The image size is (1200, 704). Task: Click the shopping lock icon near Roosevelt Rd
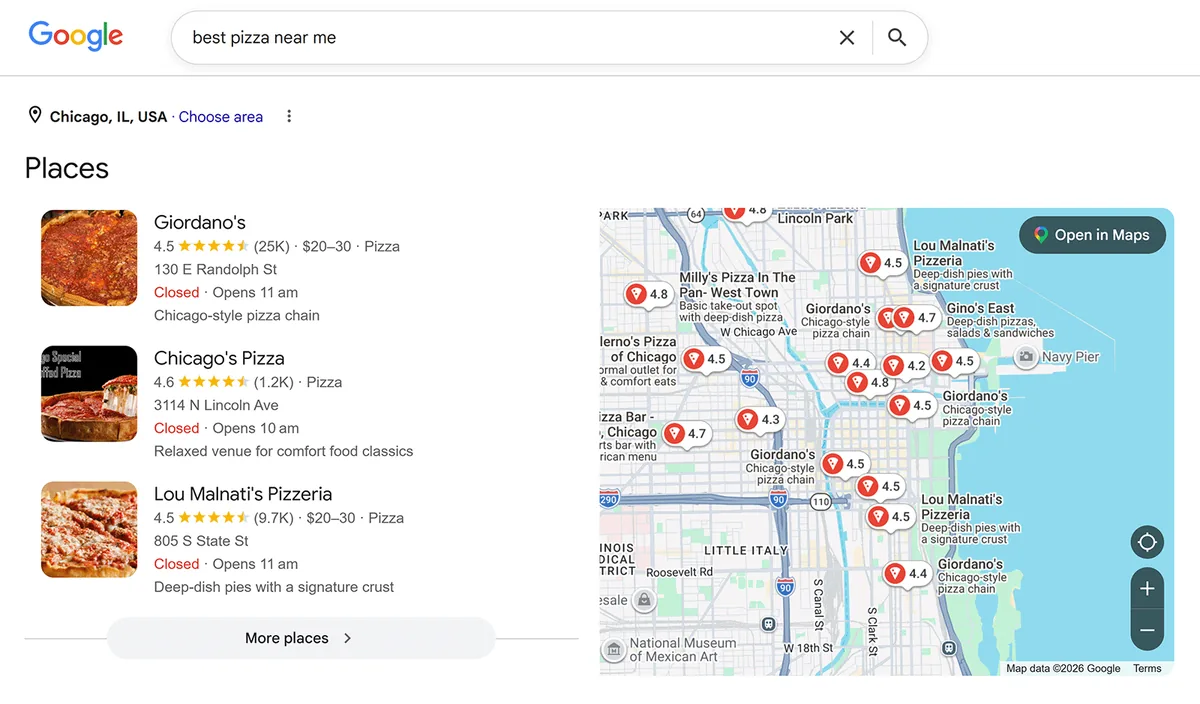point(644,600)
